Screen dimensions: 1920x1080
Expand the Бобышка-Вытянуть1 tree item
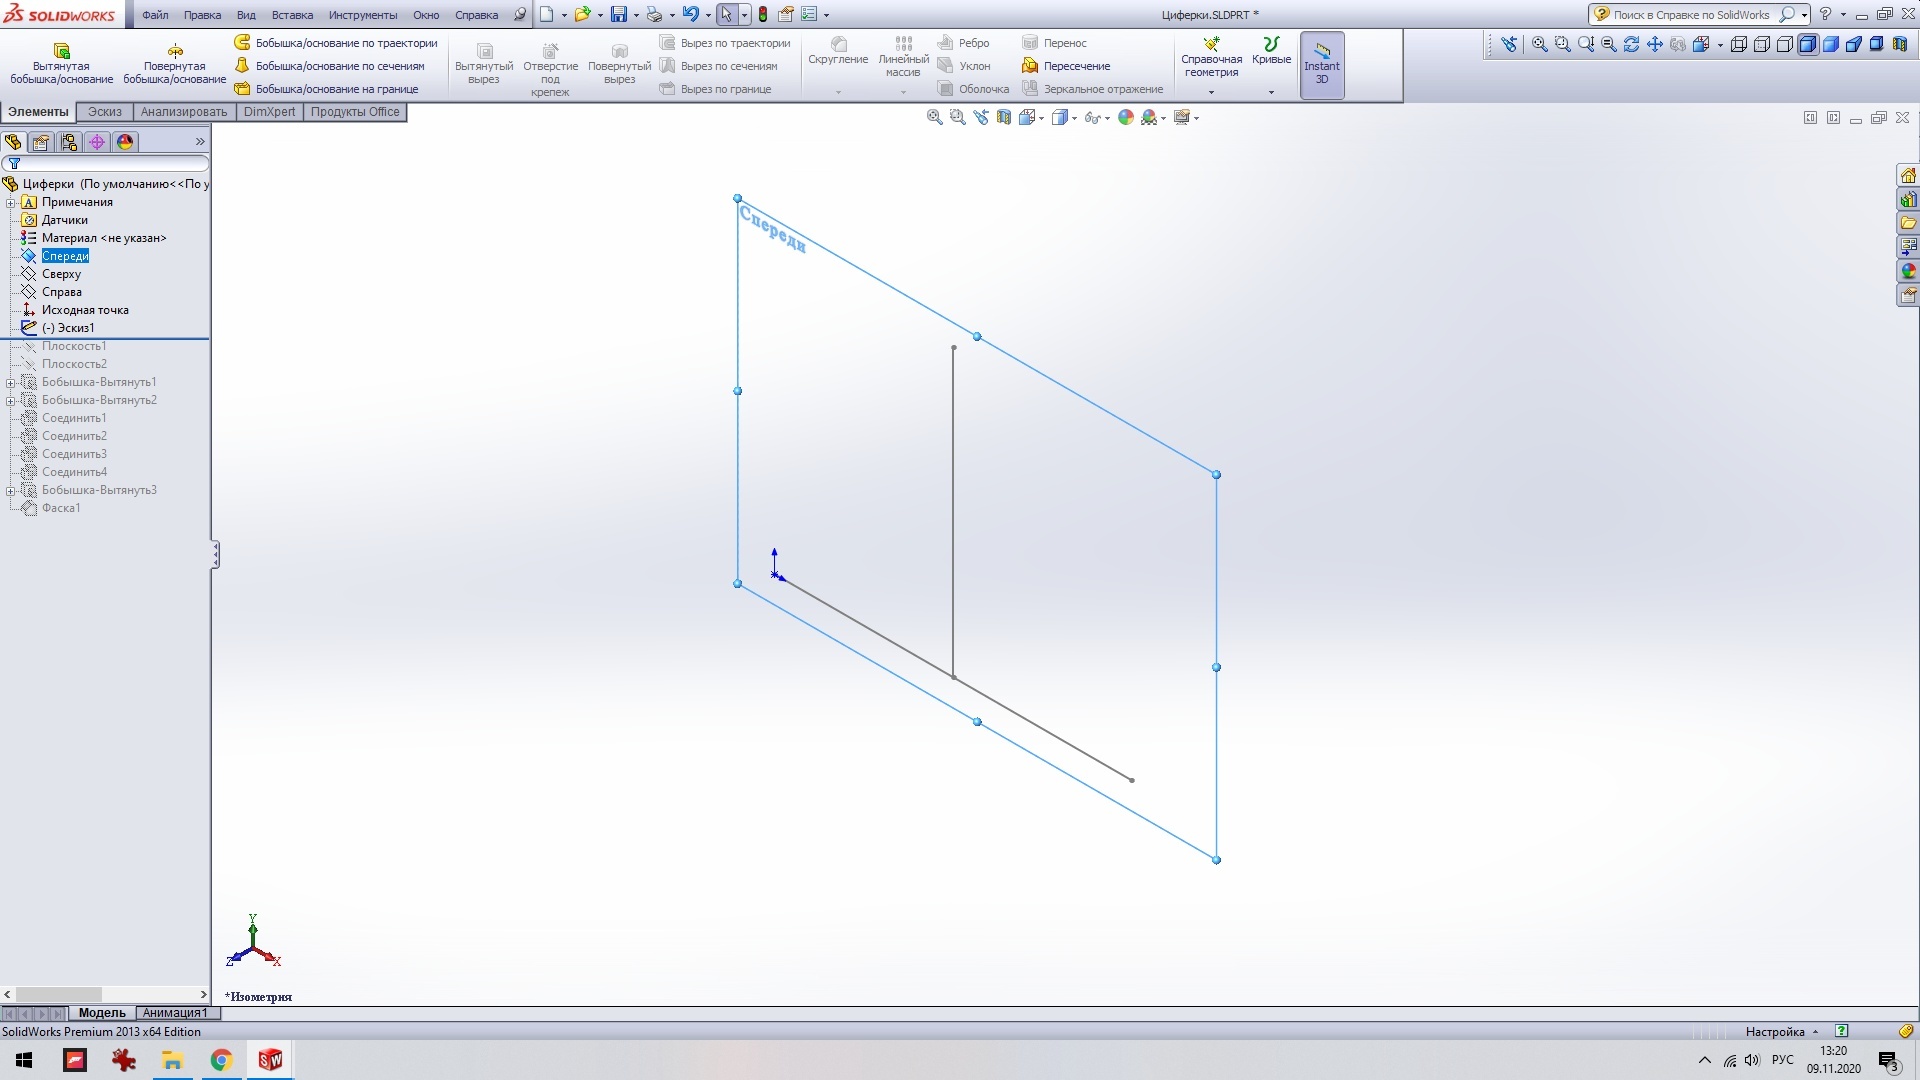pos(9,382)
